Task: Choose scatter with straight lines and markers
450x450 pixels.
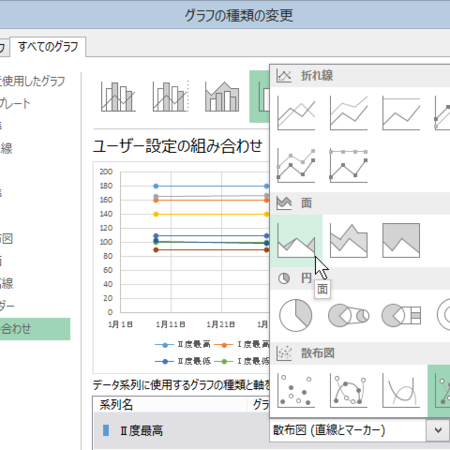Action: coord(439,390)
